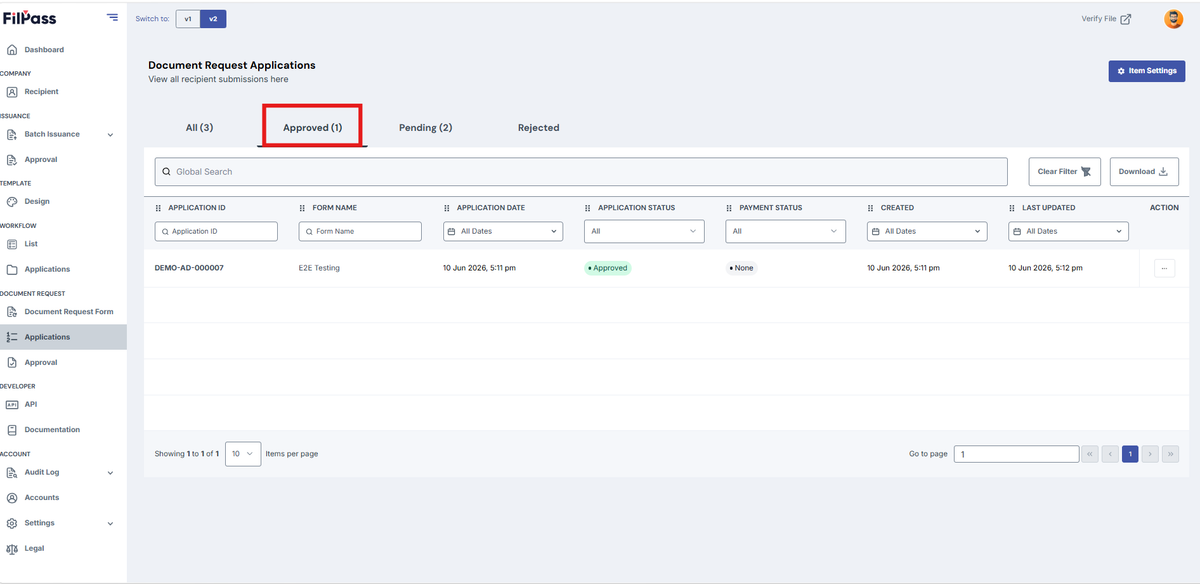Screen dimensions: 1200x584
Task: Click the Verify File external link icon
Action: [1126, 19]
